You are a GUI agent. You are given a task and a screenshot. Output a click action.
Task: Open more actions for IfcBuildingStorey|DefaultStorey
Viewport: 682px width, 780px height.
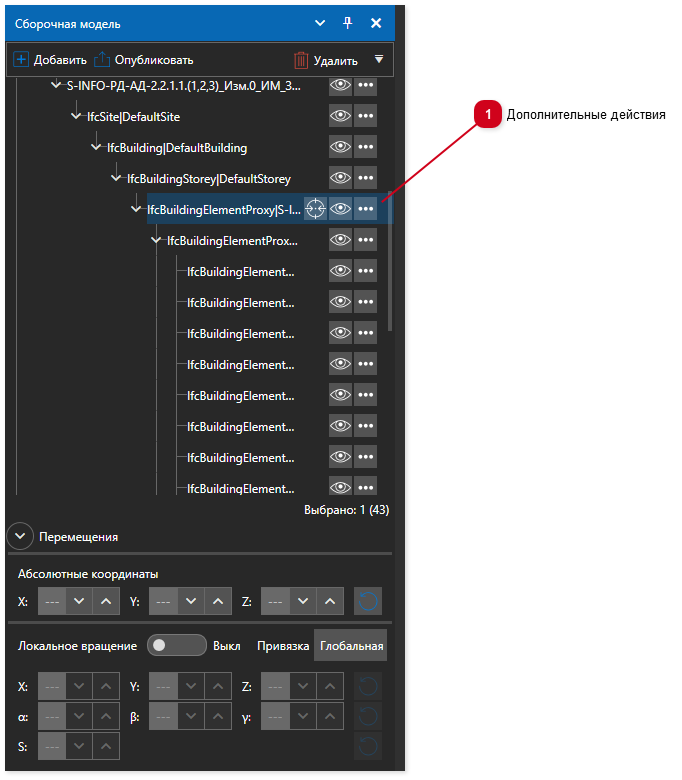tap(365, 178)
